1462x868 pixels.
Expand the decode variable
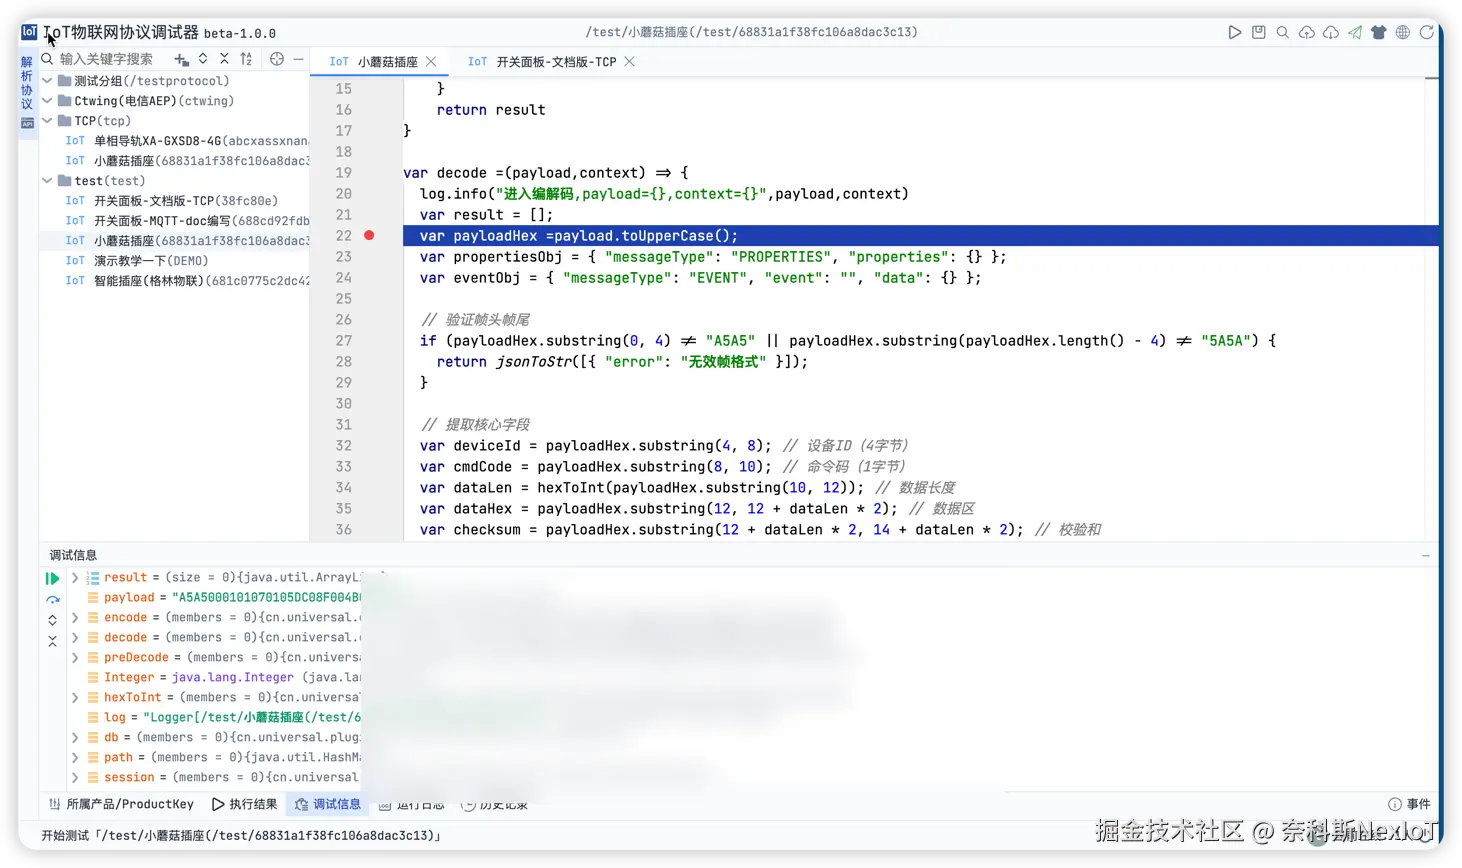pos(74,638)
